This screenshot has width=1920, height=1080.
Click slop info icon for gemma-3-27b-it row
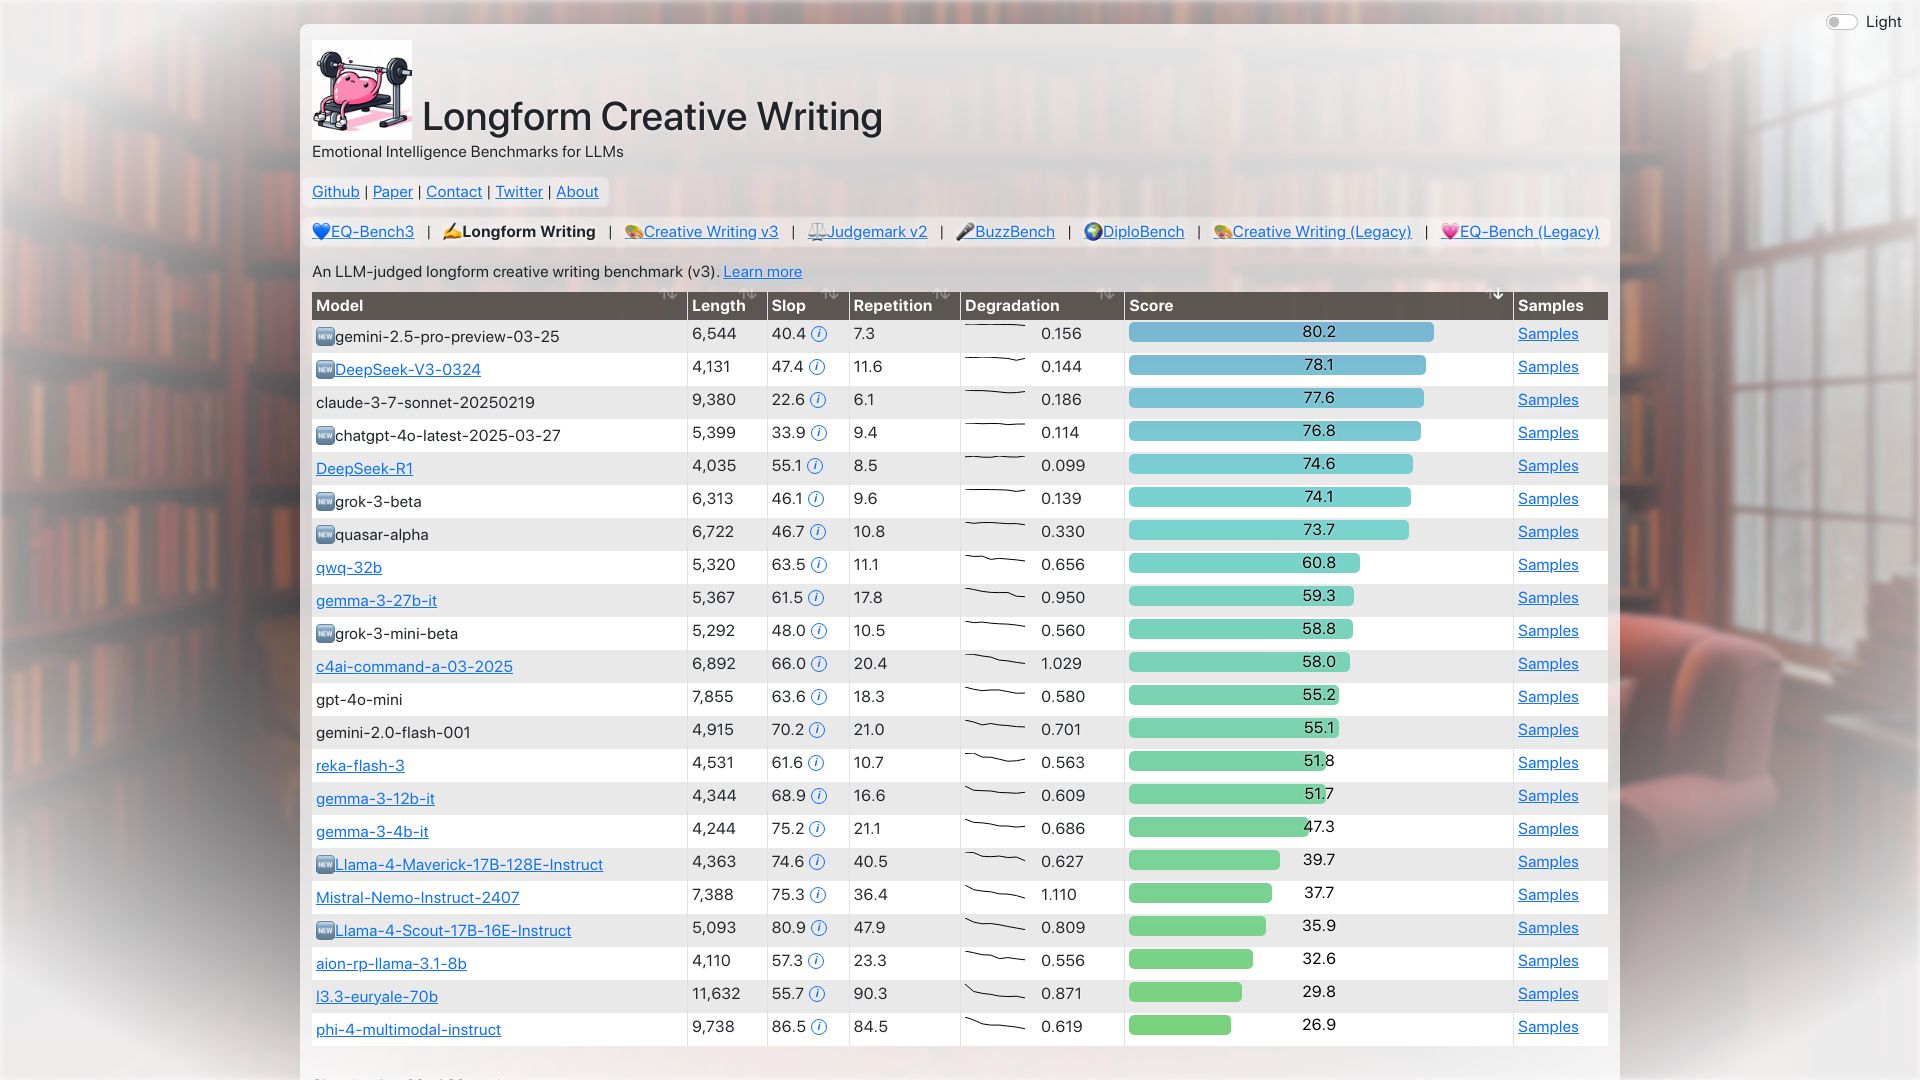click(x=816, y=598)
